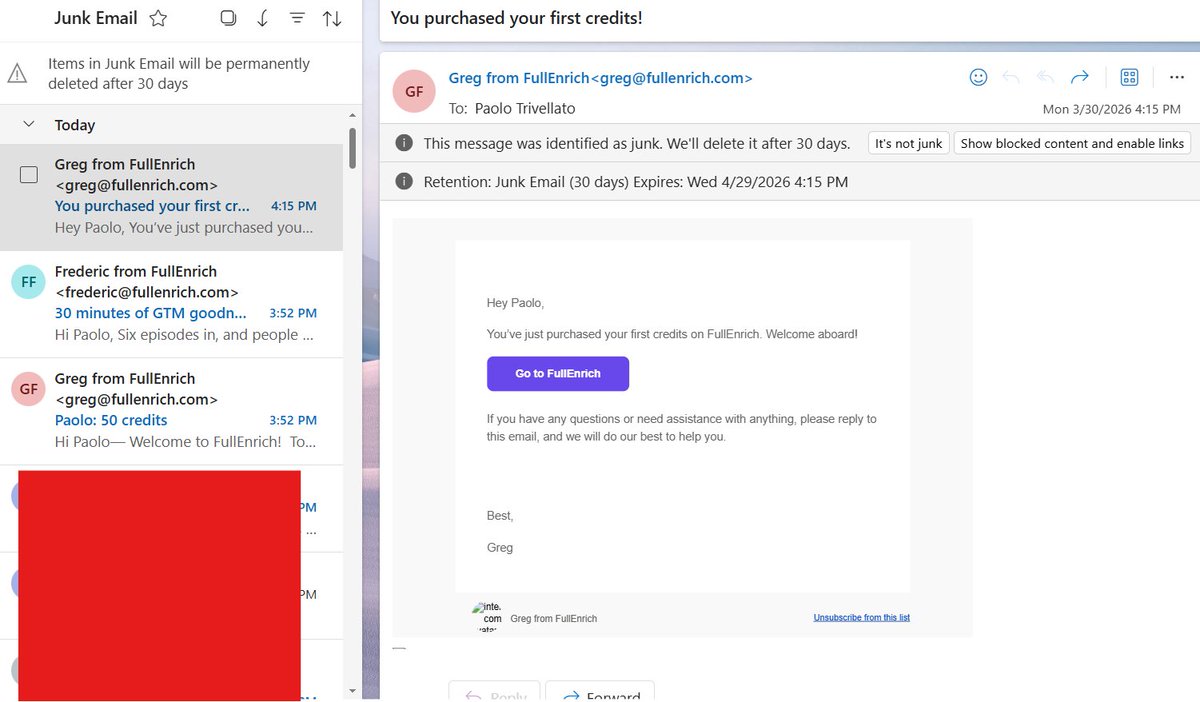1200x702 pixels.
Task: Click the message list vertical scrollbar thumb
Action: [352, 148]
